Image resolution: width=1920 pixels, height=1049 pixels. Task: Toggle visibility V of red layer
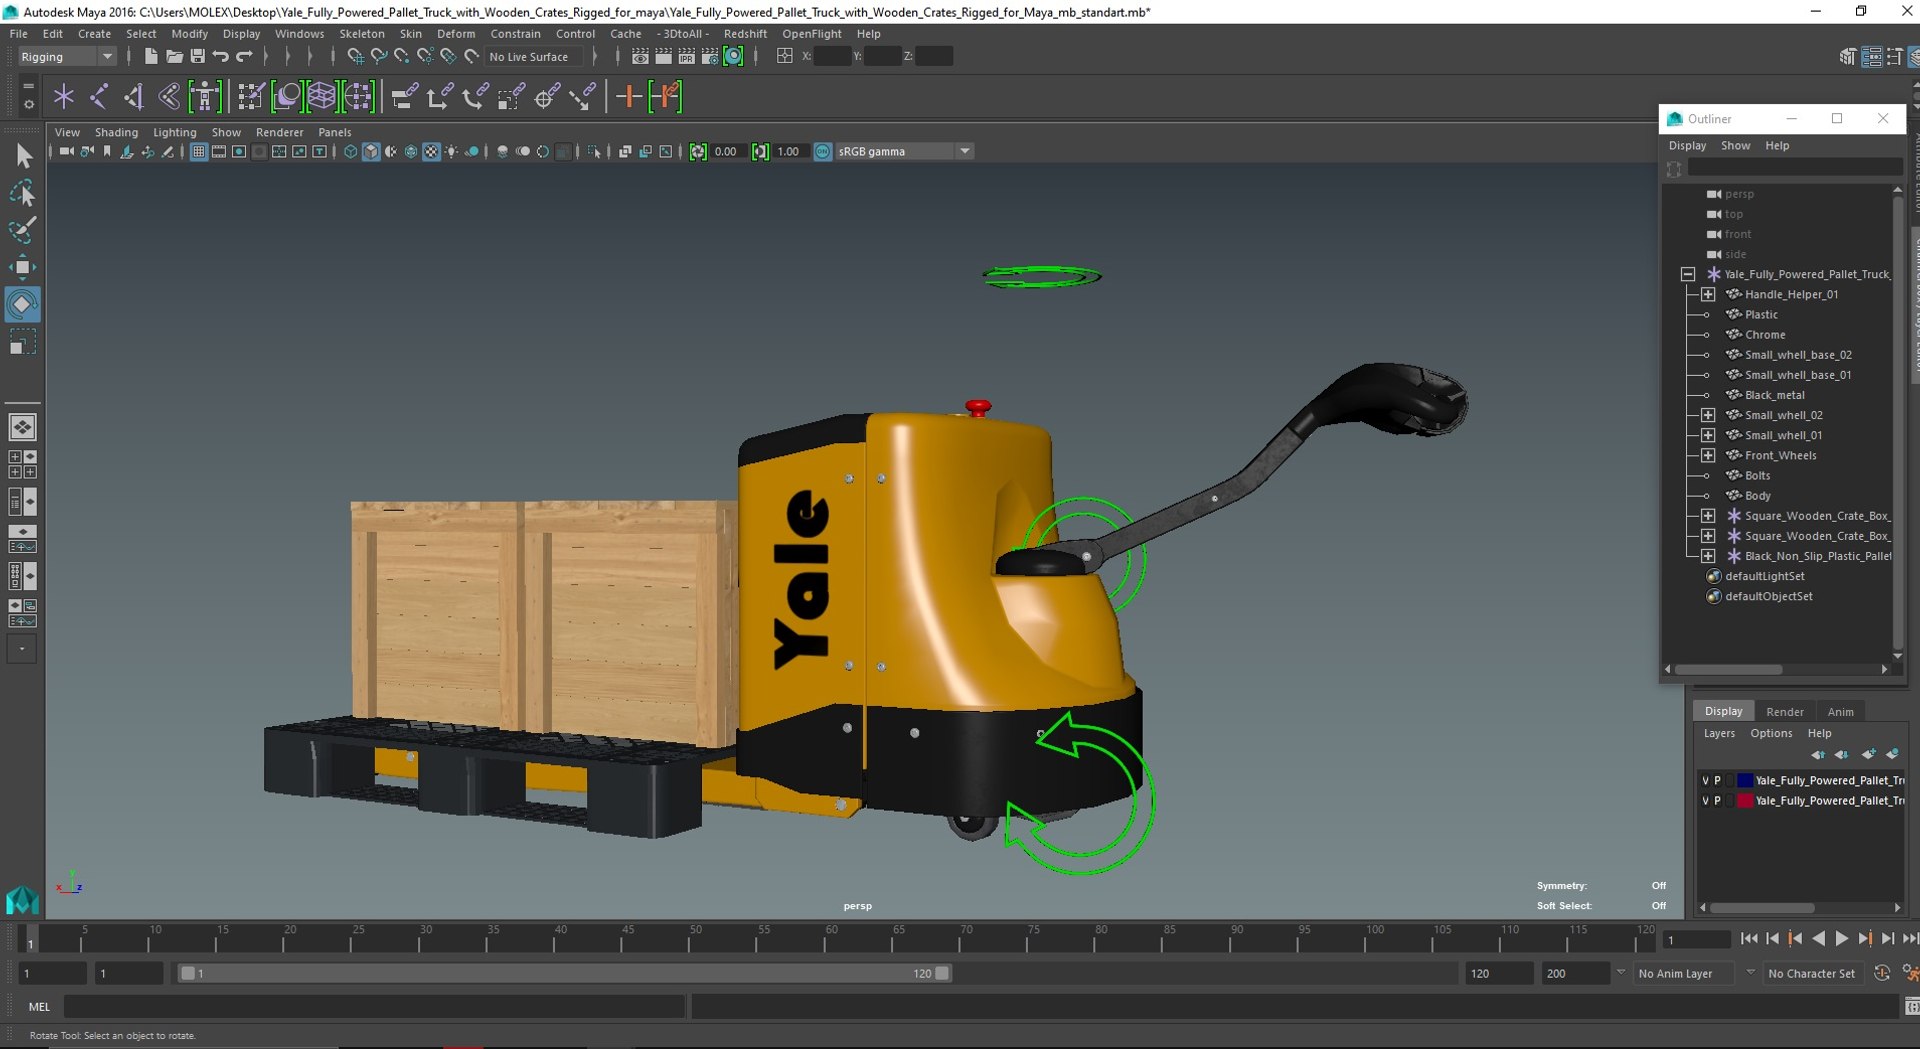coord(1705,801)
